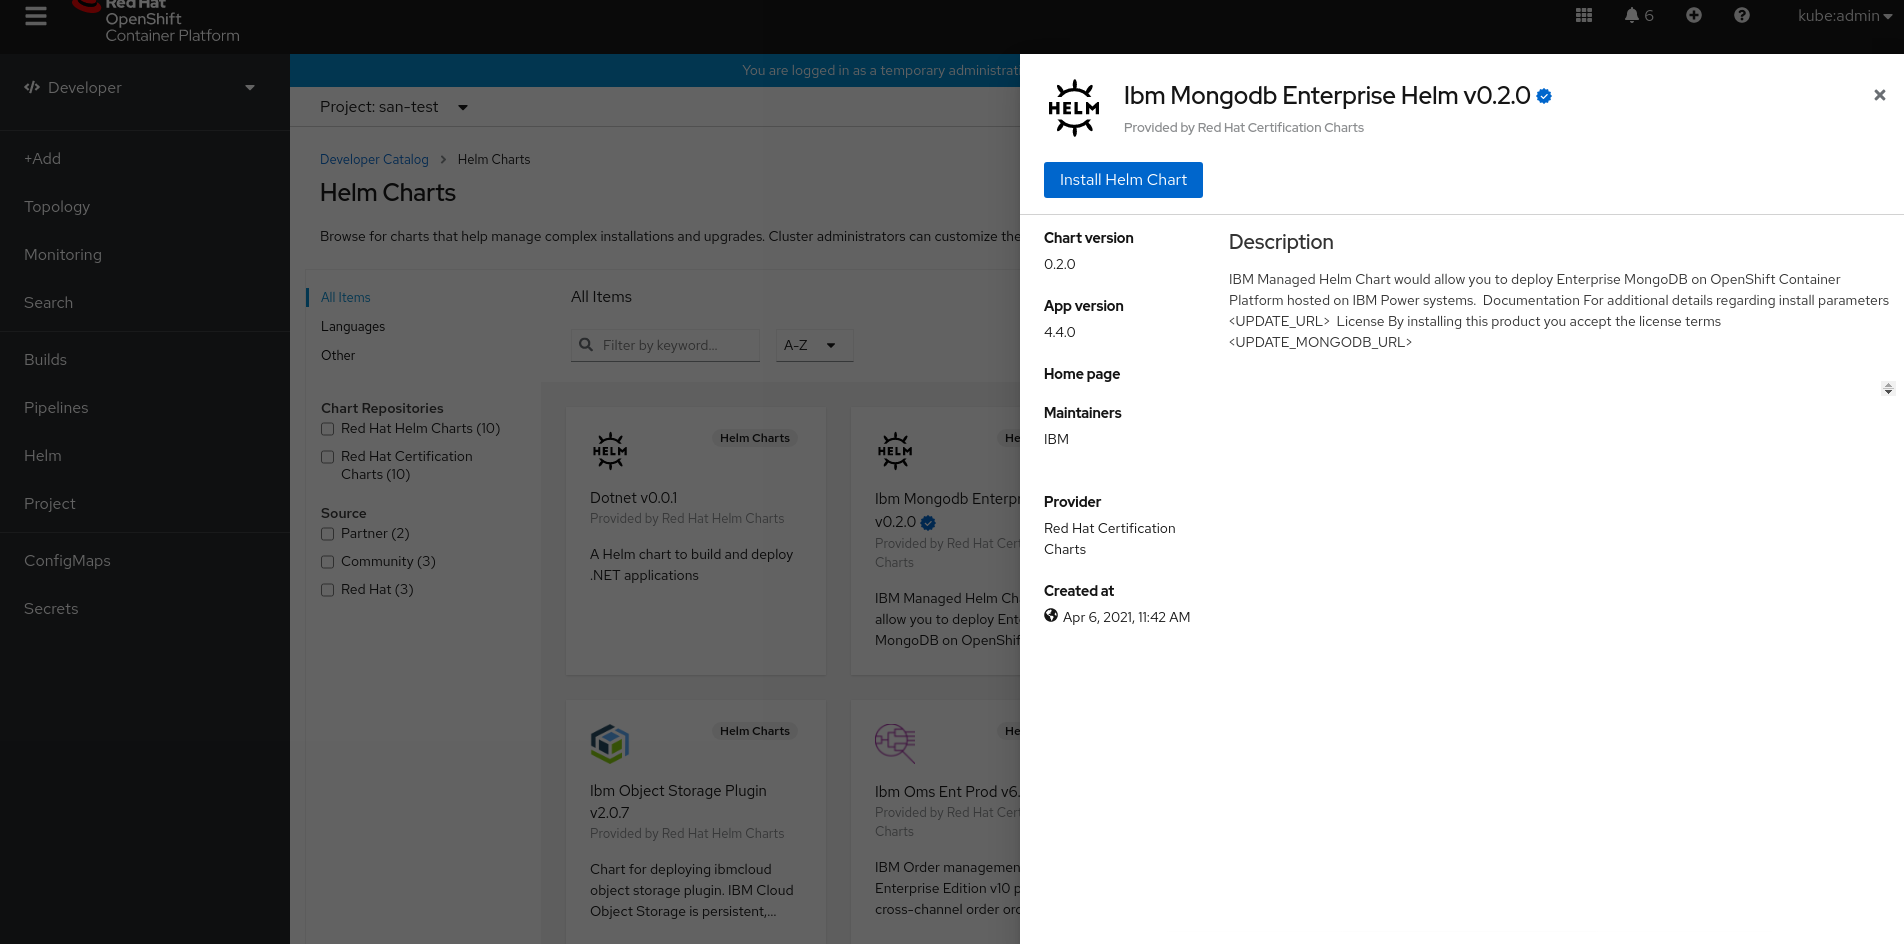The width and height of the screenshot is (1904, 944).
Task: Click the maintainer name IBM
Action: [x=1056, y=440]
